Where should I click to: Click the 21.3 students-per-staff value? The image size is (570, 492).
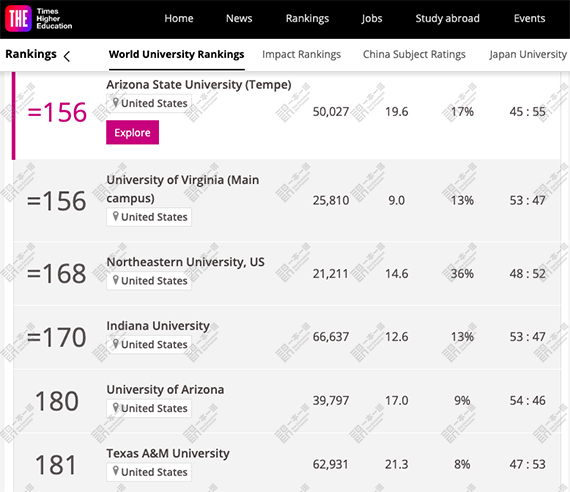coord(397,464)
